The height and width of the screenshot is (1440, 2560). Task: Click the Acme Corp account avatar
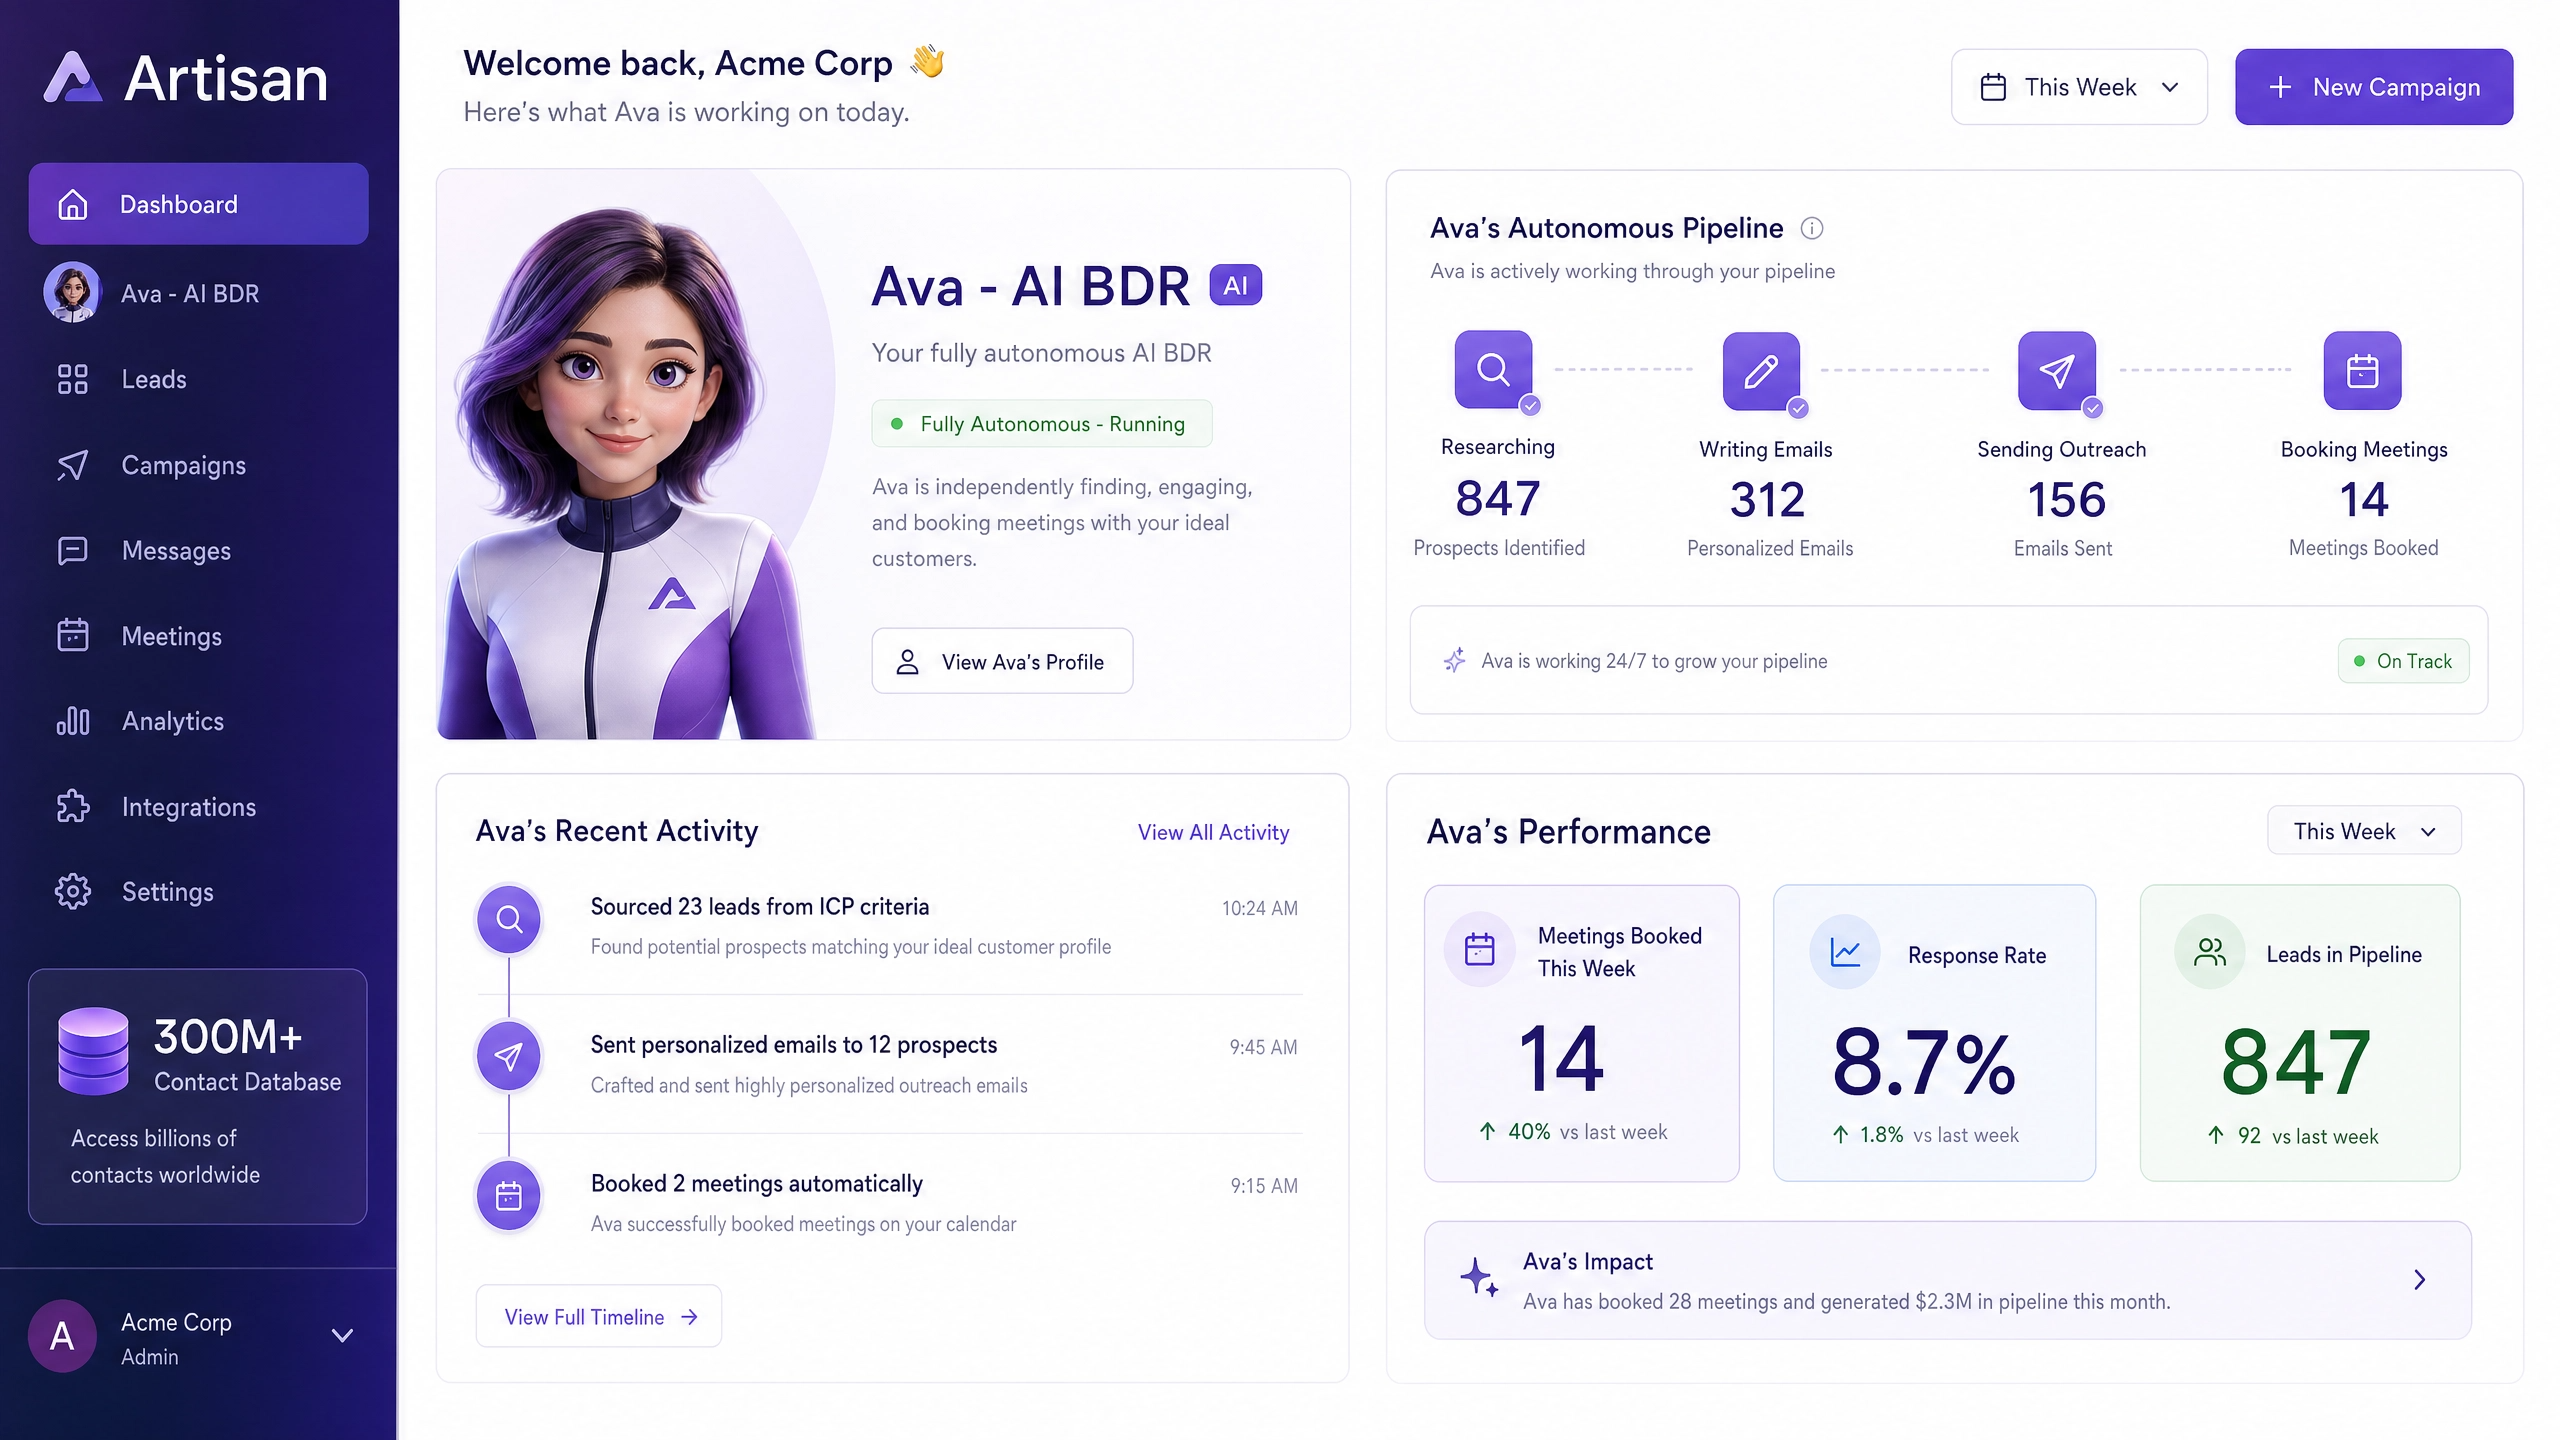pos(62,1336)
